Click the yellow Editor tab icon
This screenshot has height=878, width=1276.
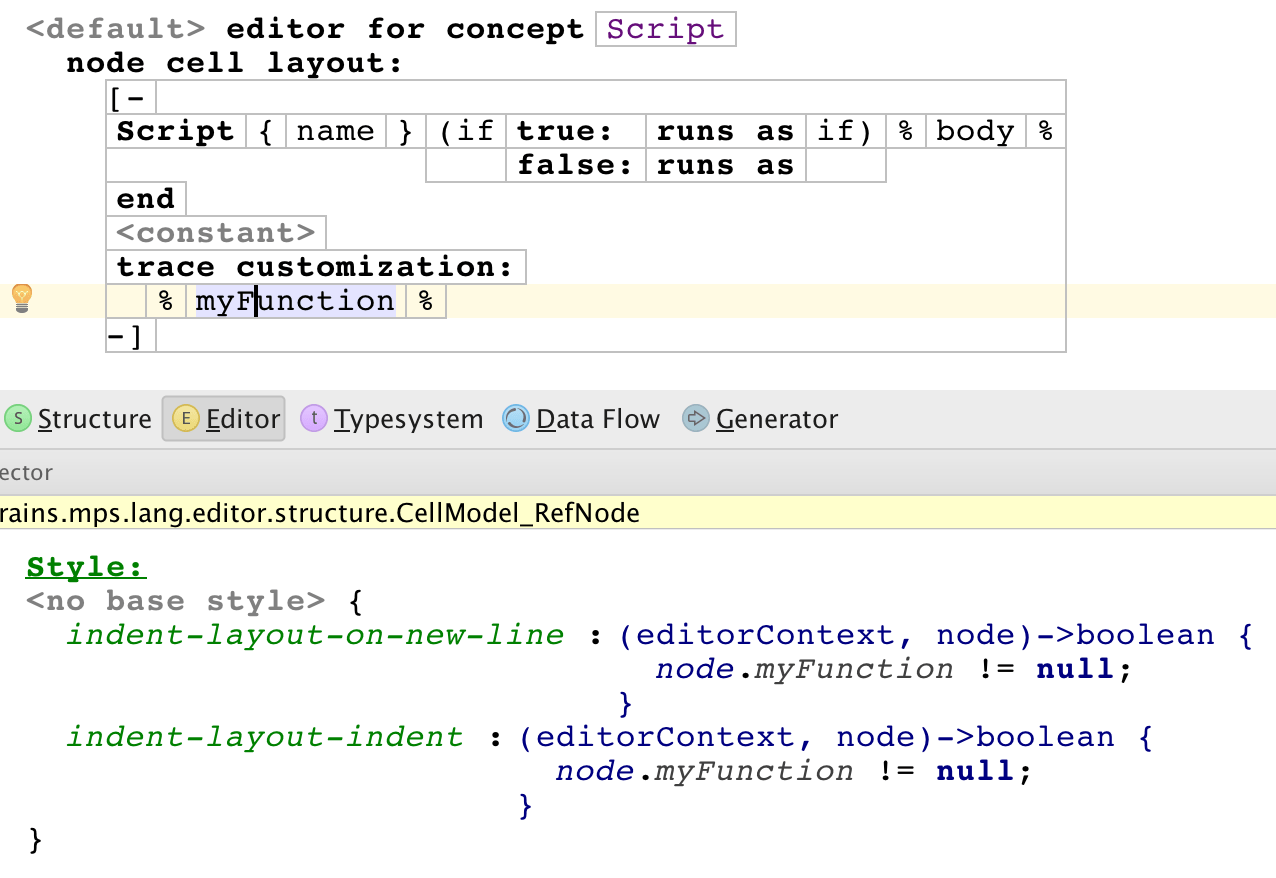click(185, 419)
